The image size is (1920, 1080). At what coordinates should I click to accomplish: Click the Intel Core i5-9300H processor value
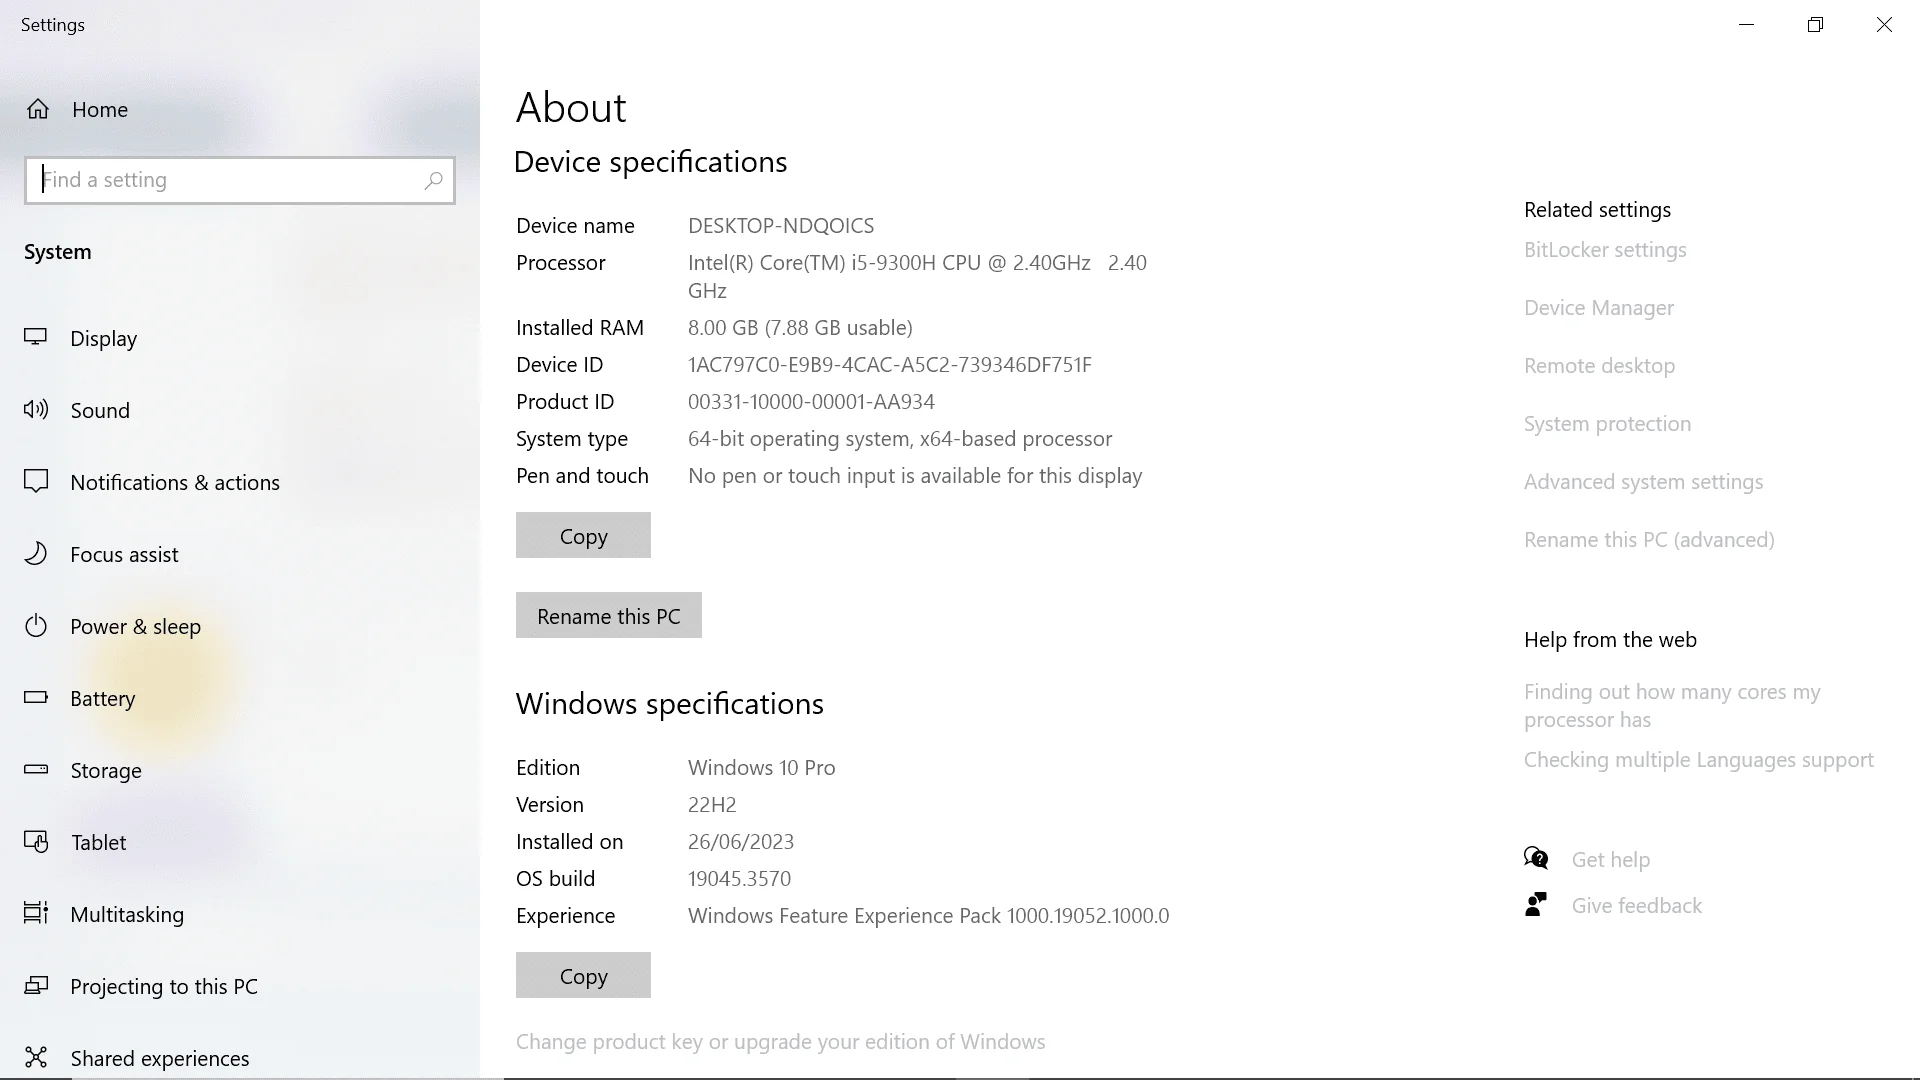click(917, 277)
